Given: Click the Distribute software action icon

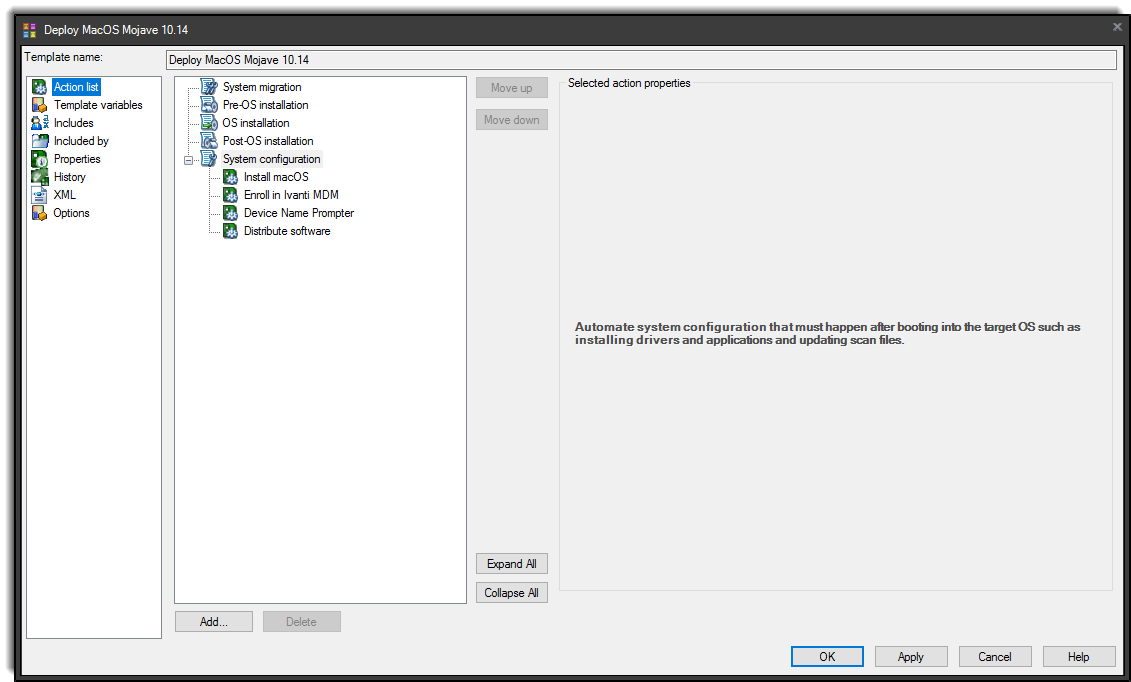Looking at the screenshot, I should coord(230,230).
